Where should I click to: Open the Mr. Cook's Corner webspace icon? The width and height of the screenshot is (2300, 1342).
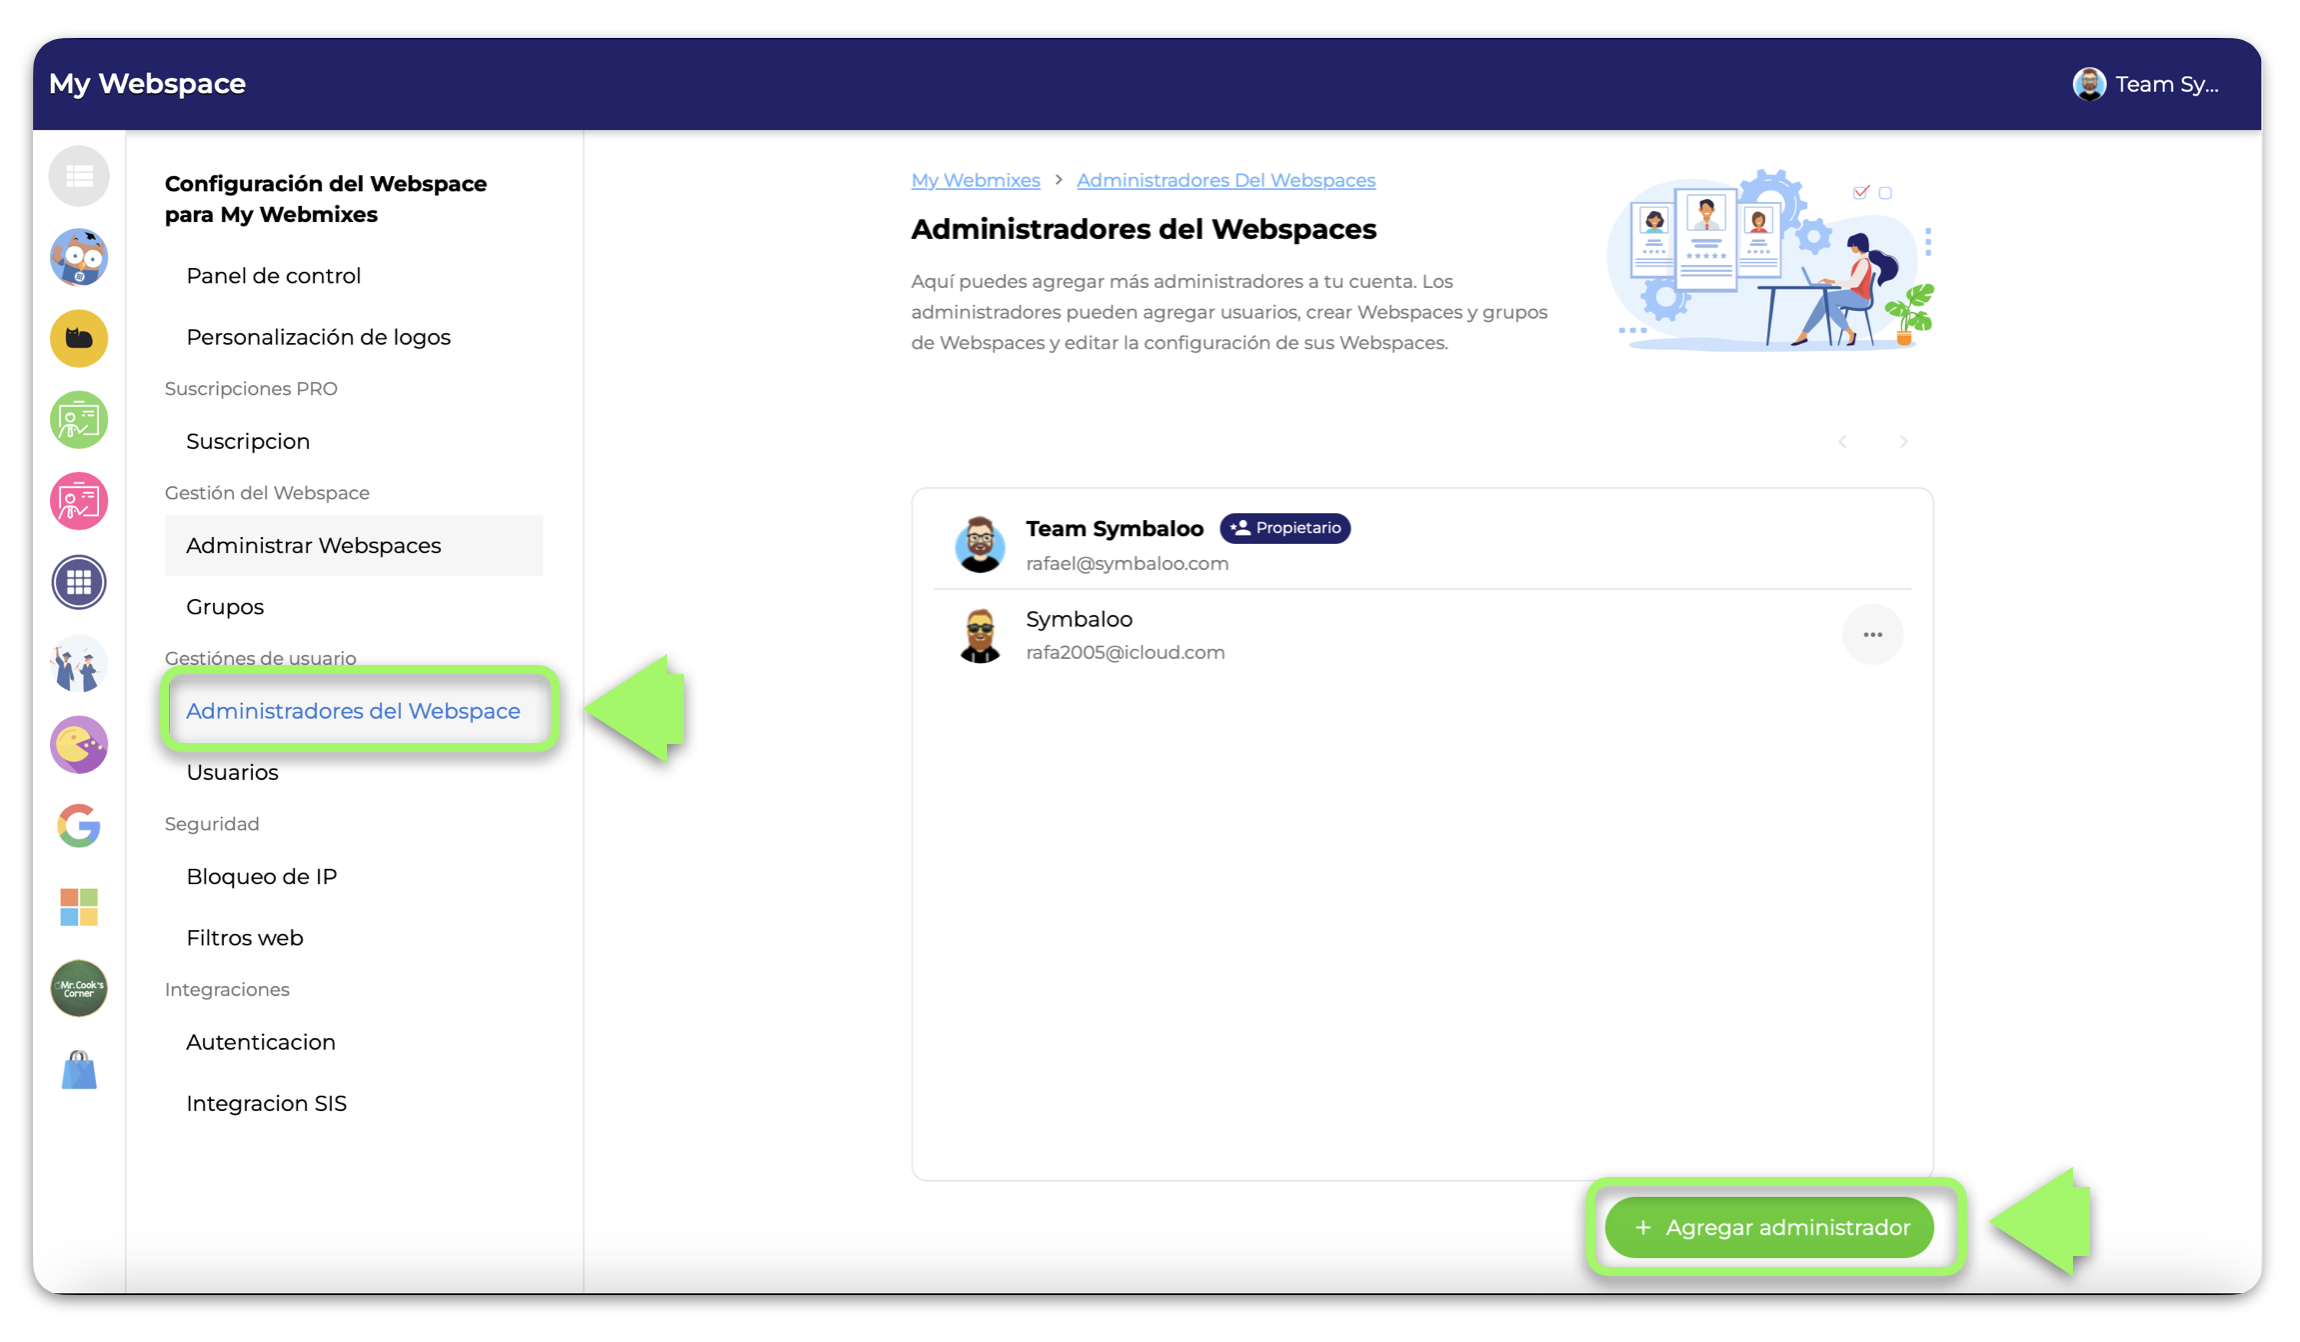[x=79, y=988]
